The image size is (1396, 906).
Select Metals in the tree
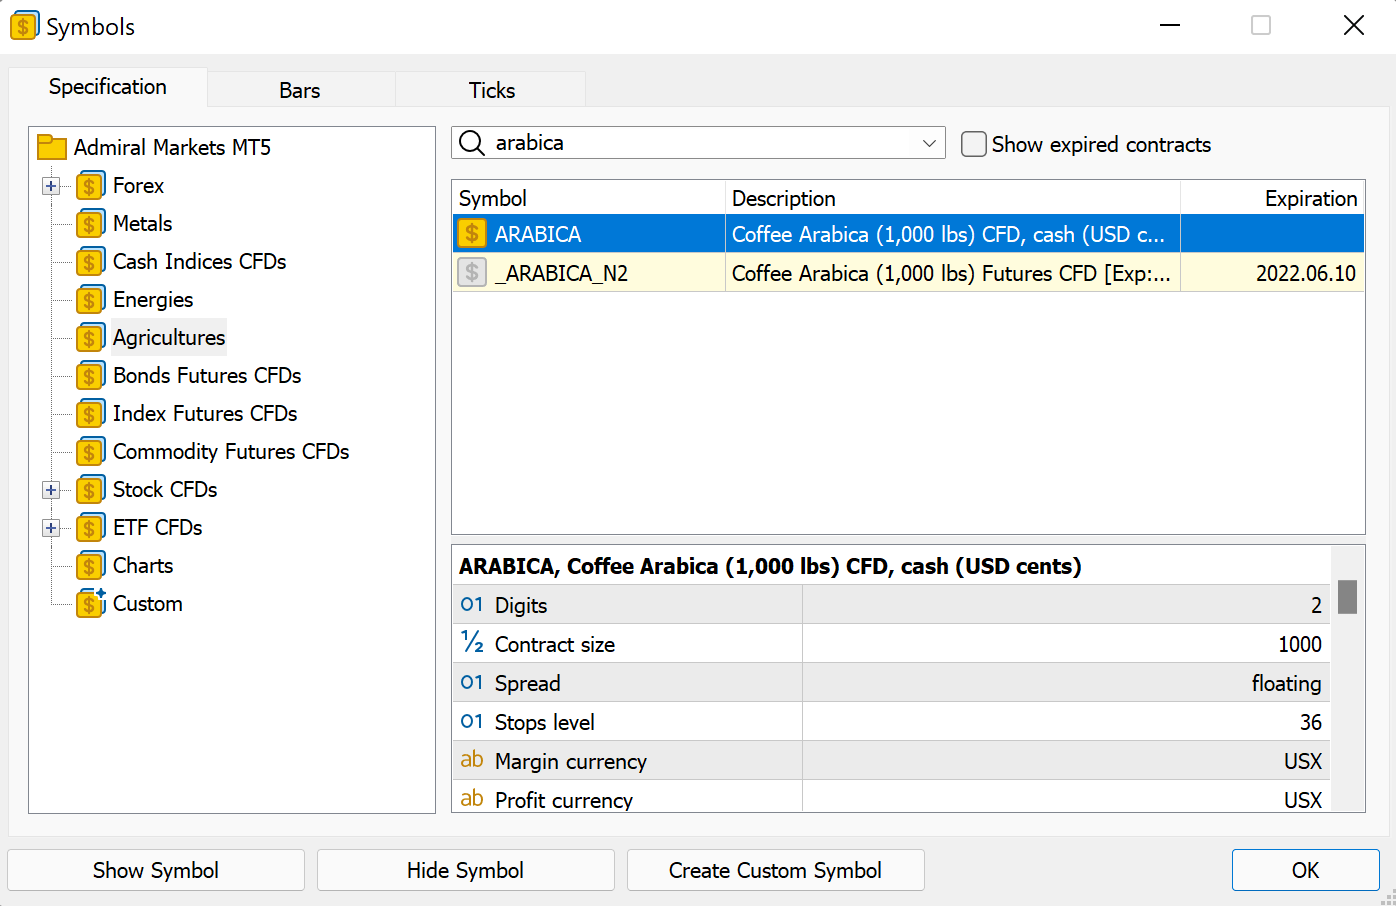click(142, 224)
